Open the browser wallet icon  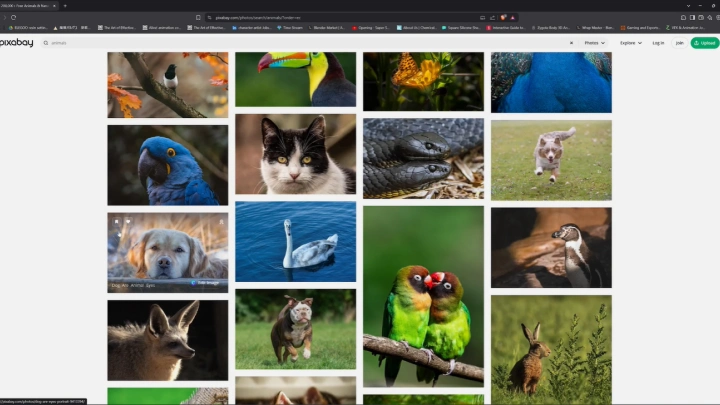(701, 17)
